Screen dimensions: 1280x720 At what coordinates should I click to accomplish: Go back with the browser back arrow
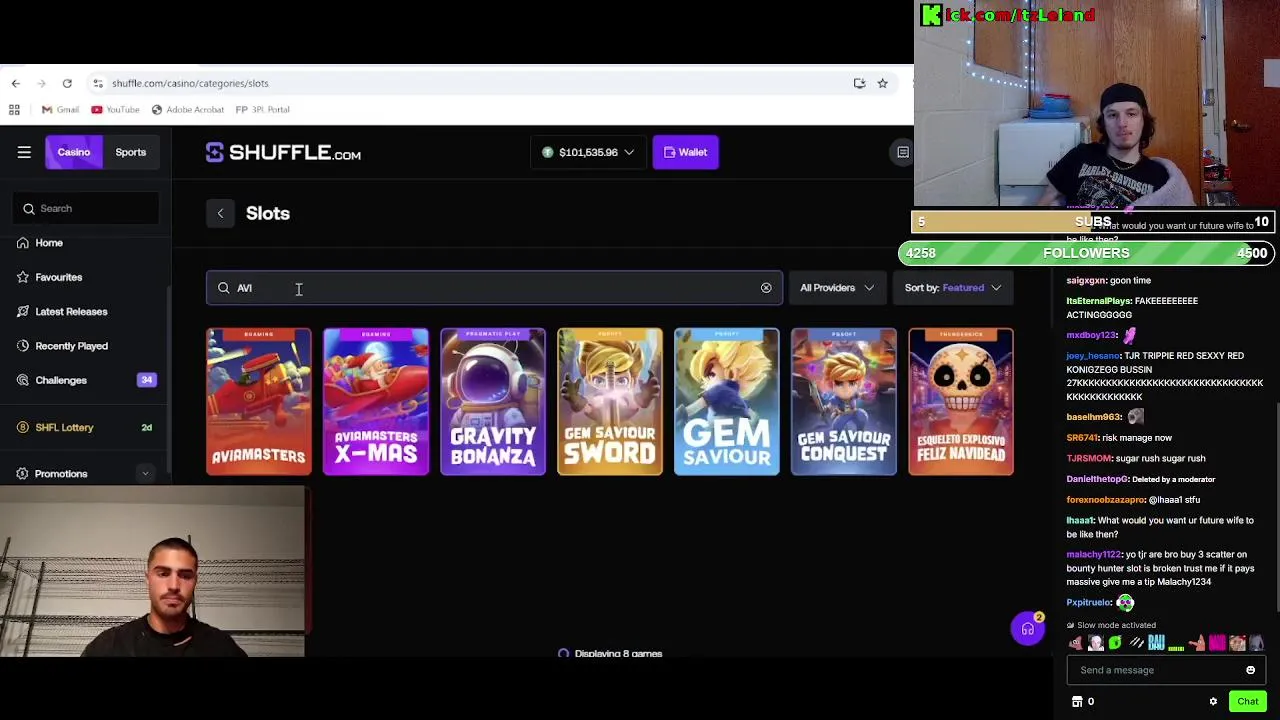click(15, 83)
